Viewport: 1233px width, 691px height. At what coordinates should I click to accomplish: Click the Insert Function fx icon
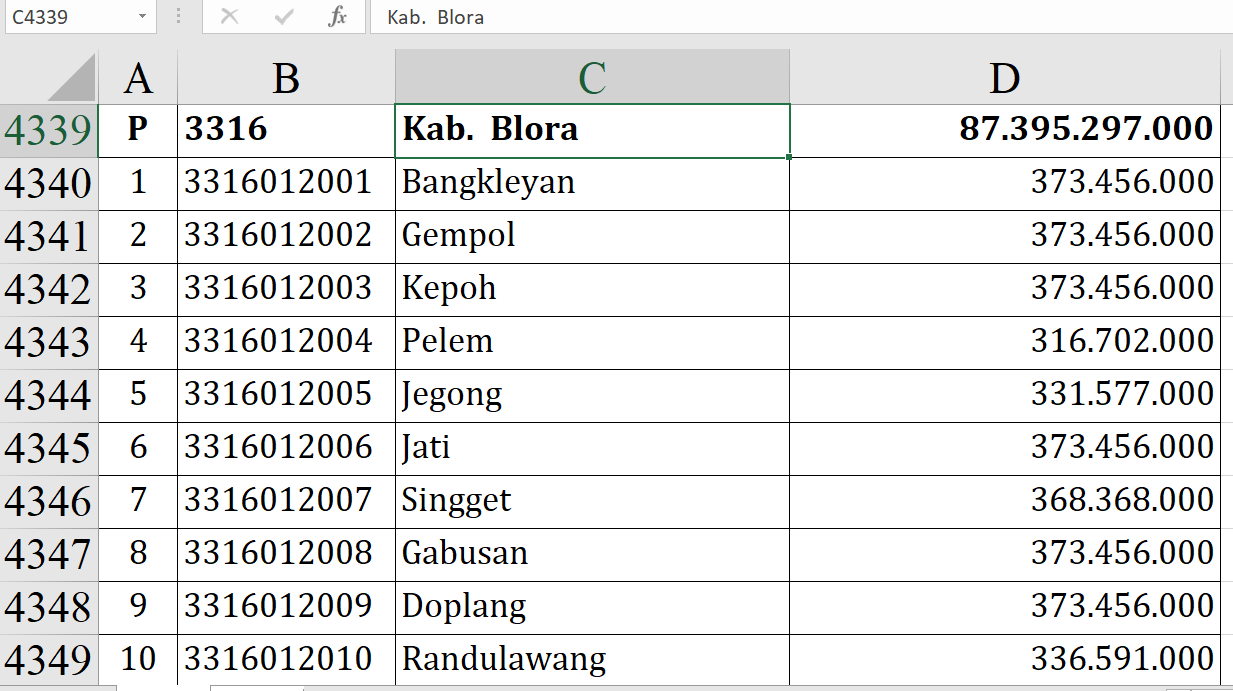coord(338,17)
